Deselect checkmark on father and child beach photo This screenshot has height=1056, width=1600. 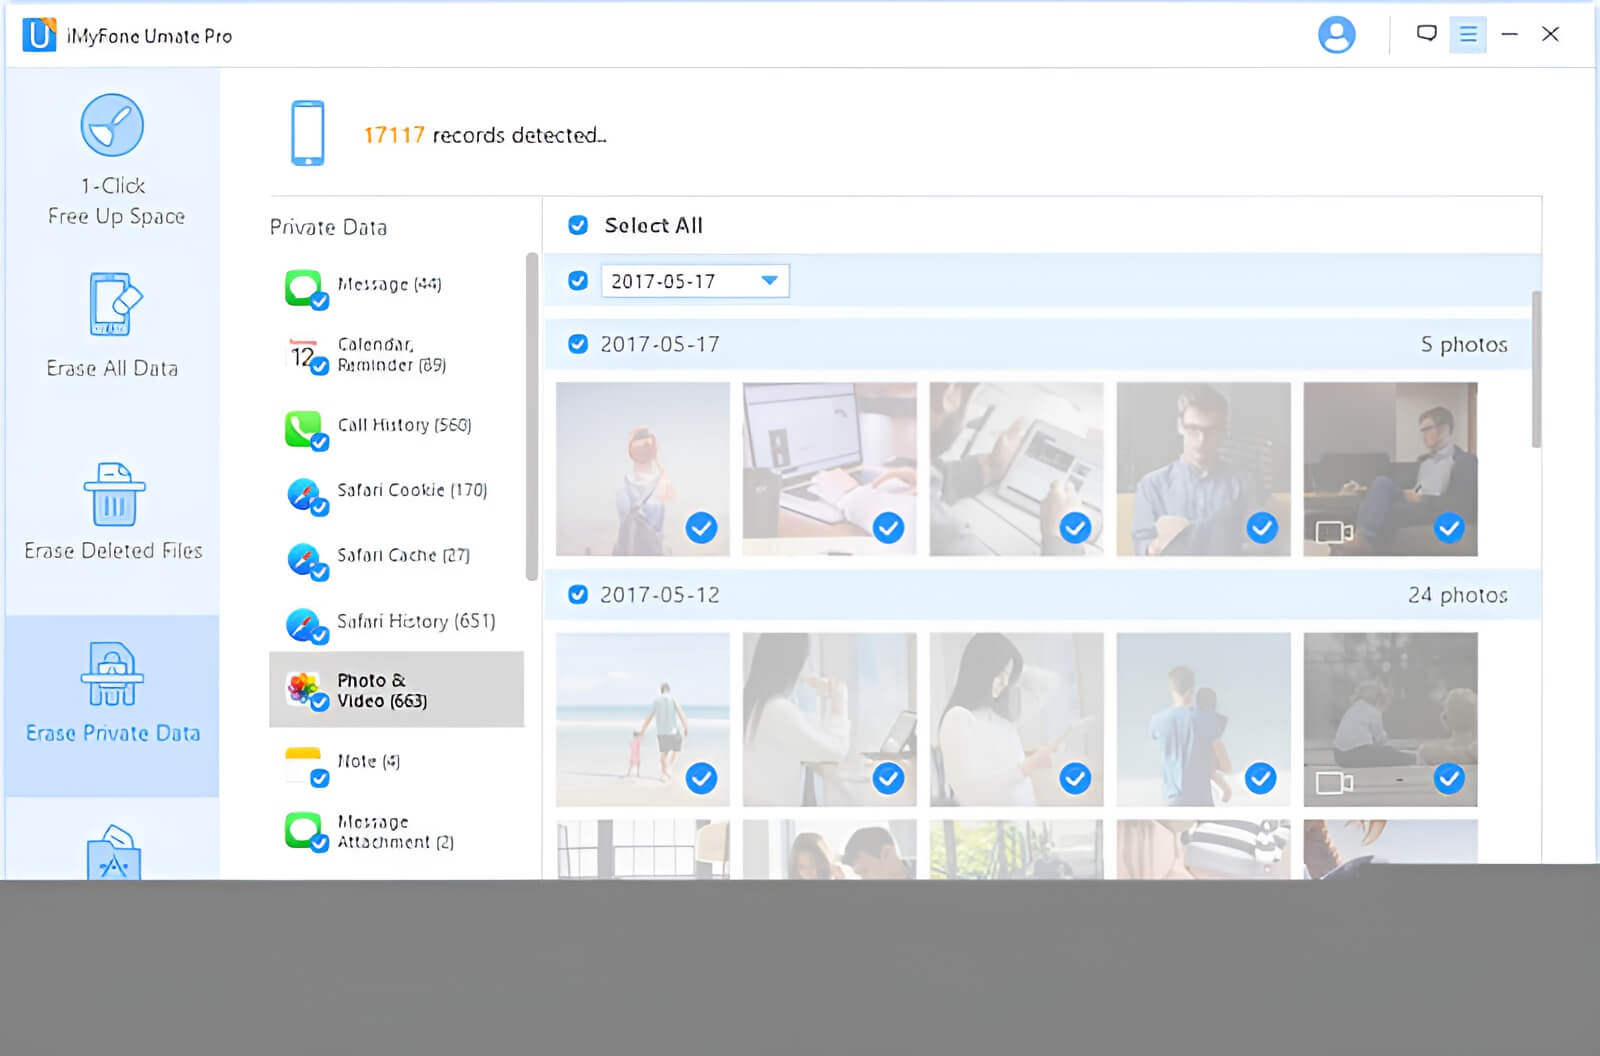click(701, 777)
